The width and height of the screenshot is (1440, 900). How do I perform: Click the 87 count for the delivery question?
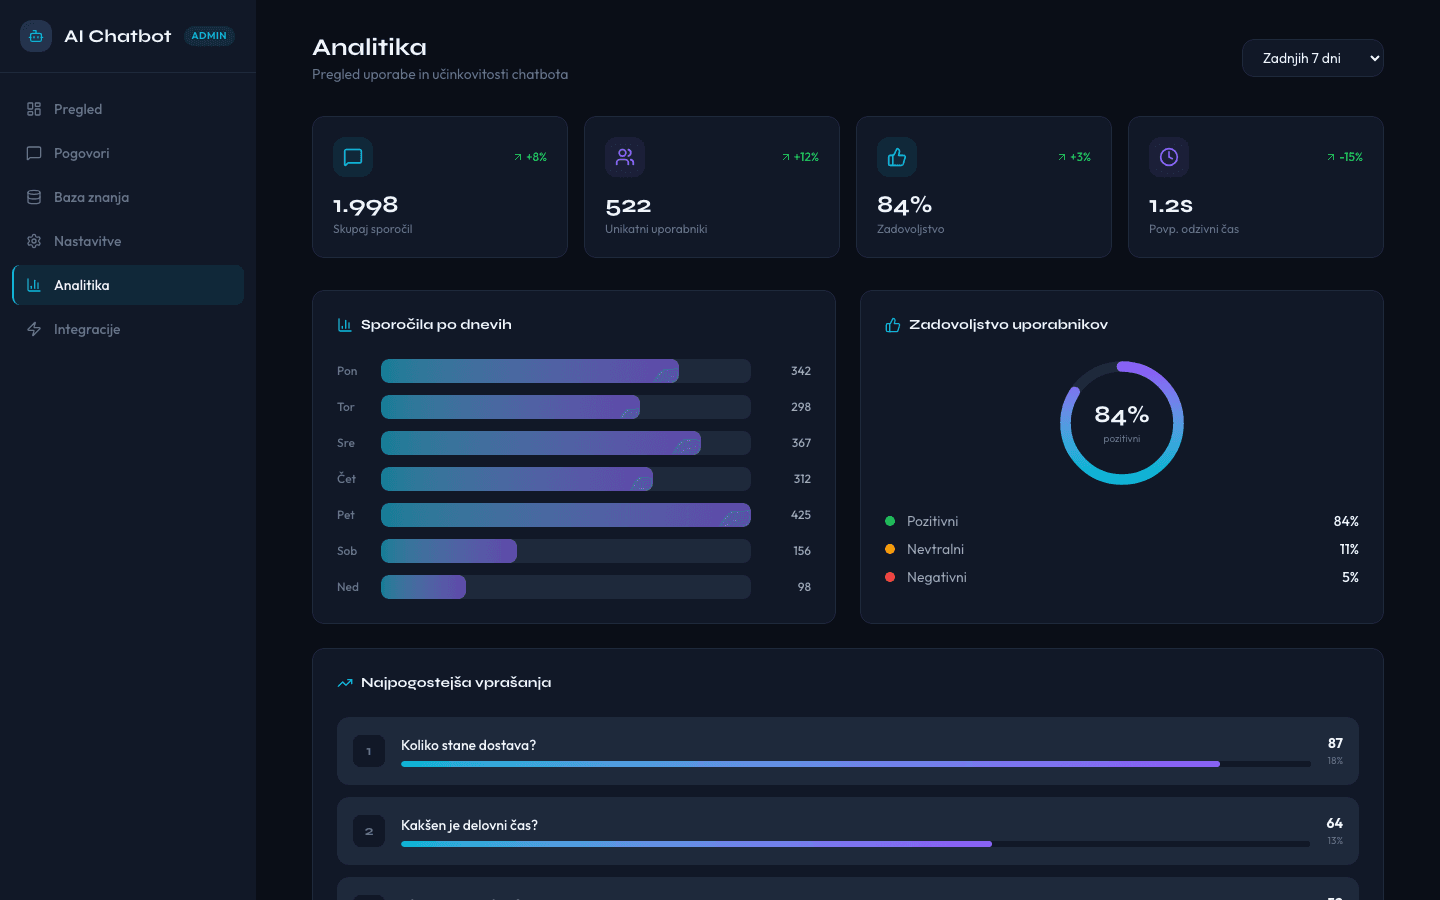[1335, 743]
